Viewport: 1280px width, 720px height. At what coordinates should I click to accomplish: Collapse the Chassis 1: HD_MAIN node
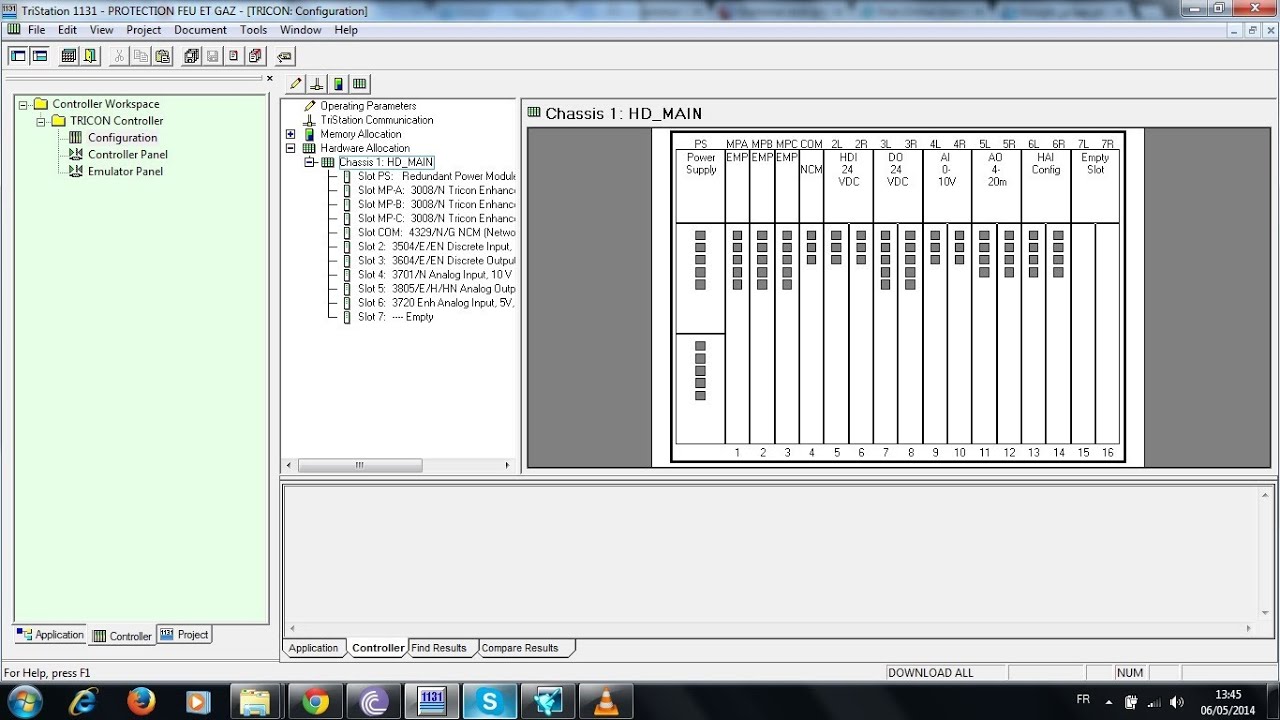click(x=310, y=162)
